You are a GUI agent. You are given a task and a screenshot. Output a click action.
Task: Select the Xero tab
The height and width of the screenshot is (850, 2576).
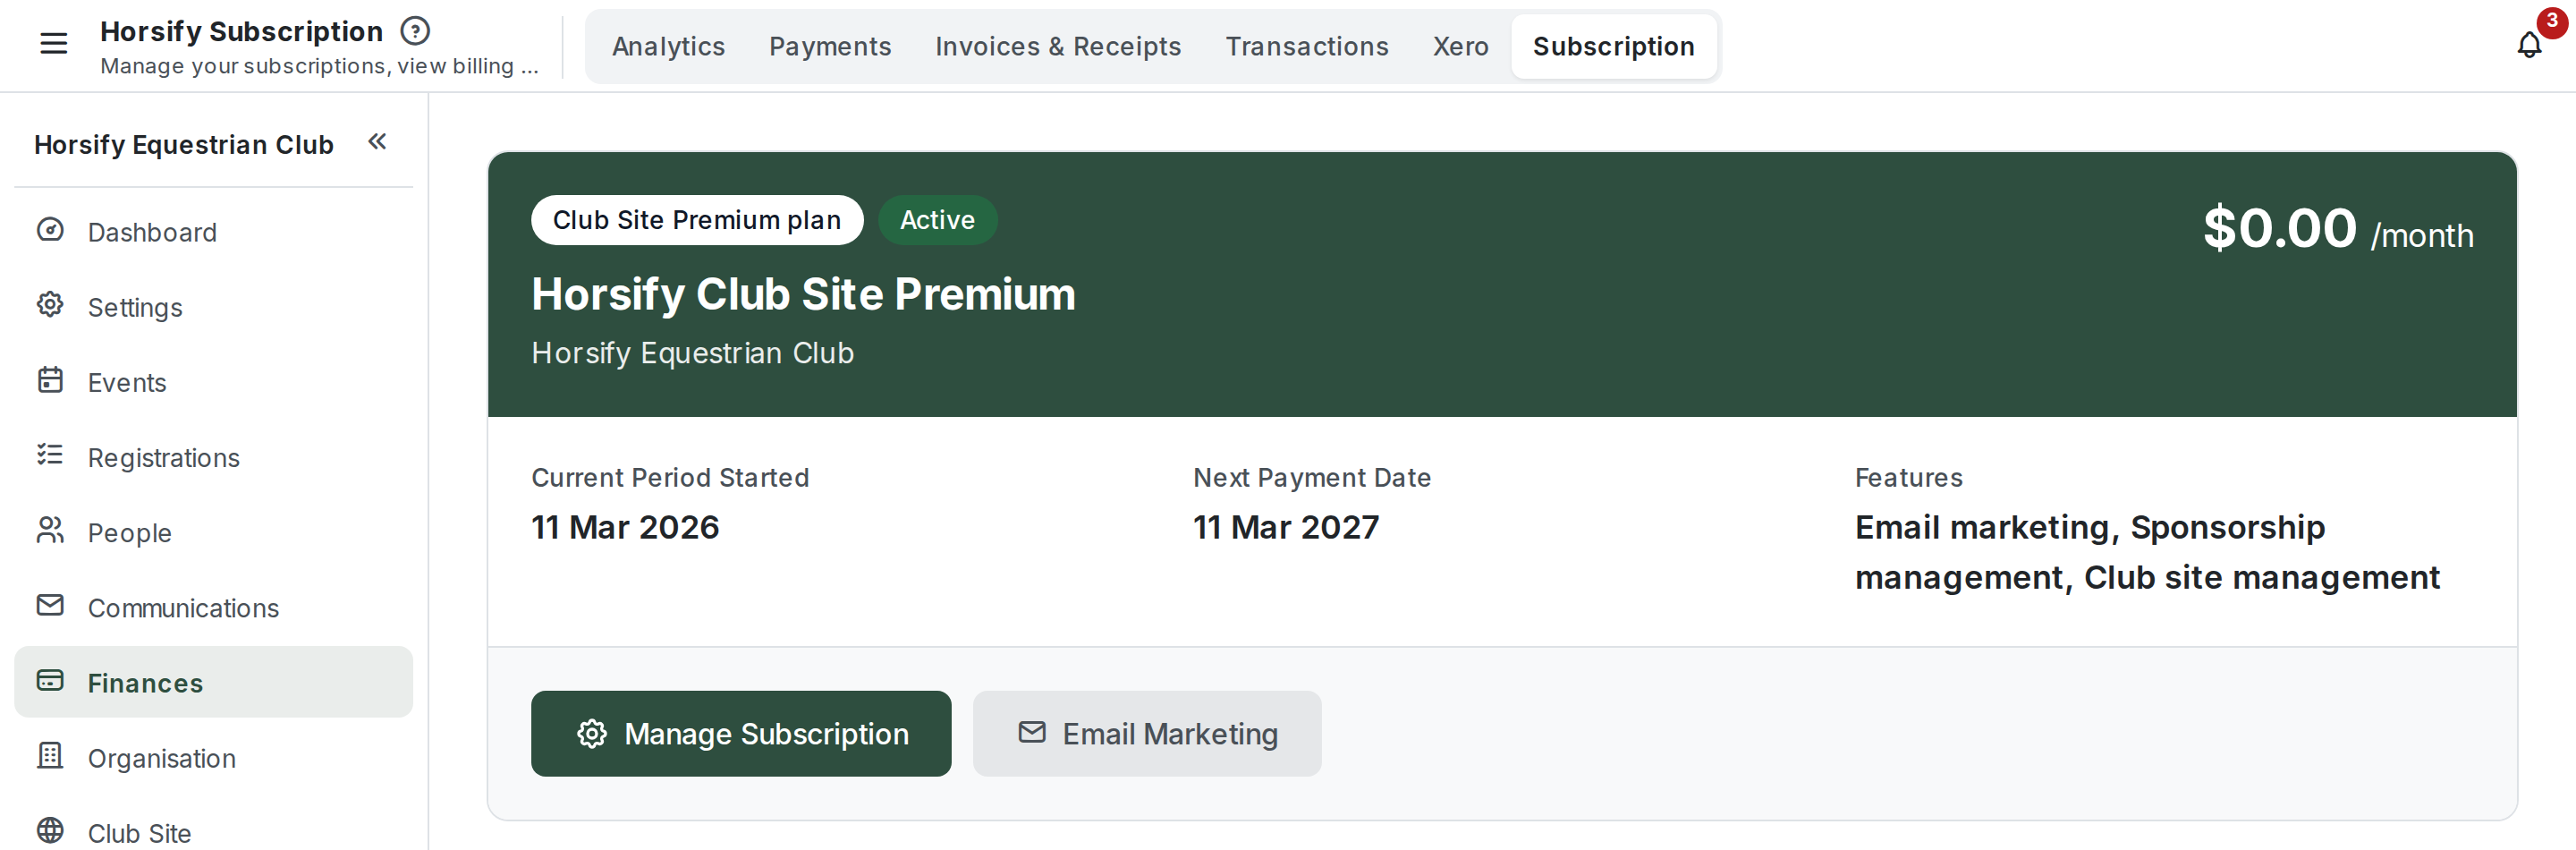1460,46
